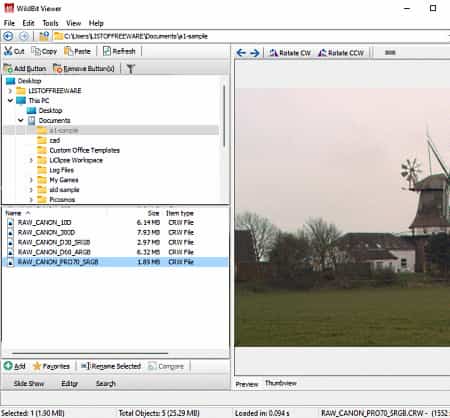
Task: Open the Tools menu
Action: [x=50, y=23]
